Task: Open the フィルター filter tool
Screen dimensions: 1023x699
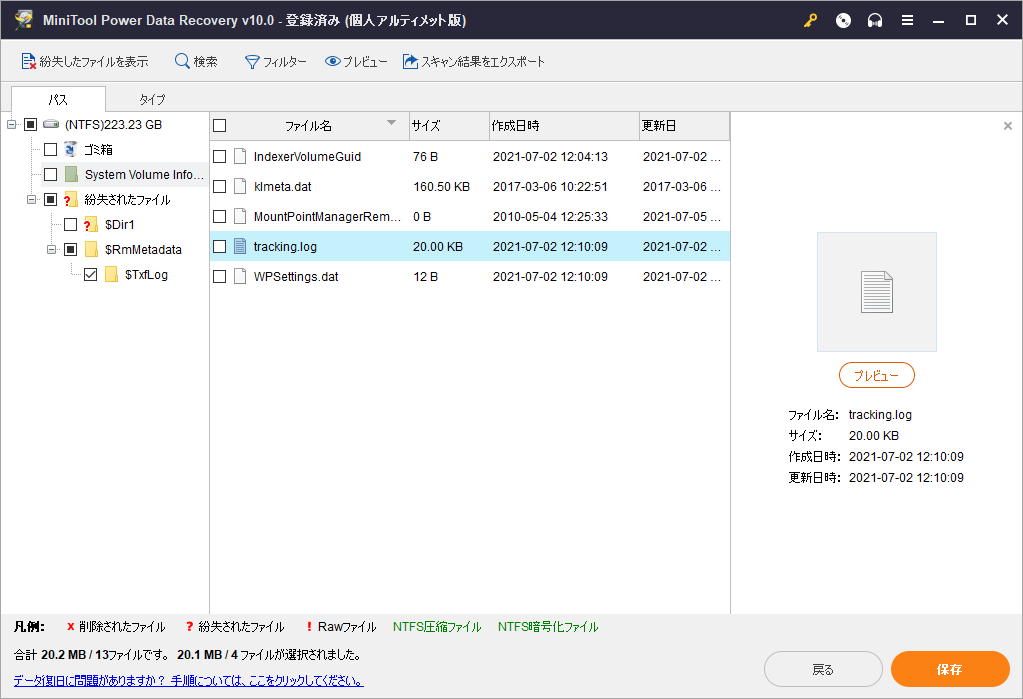Action: 276,62
